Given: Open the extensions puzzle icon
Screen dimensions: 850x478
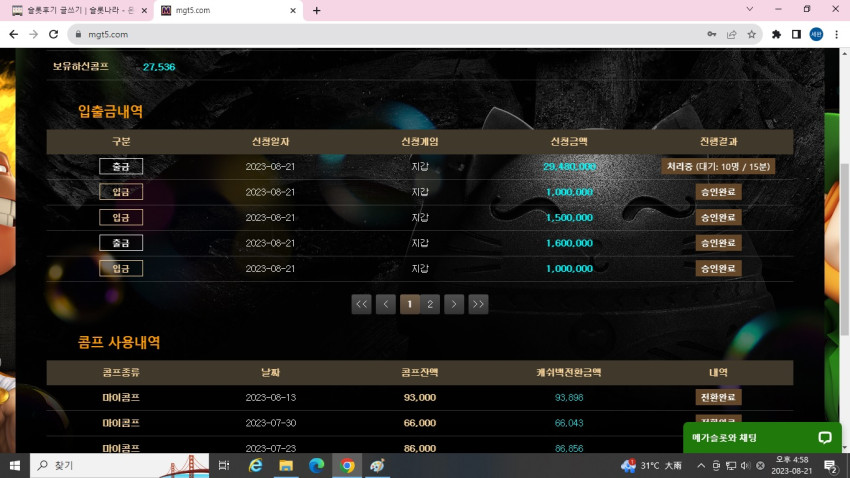Looking at the screenshot, I should 776,34.
